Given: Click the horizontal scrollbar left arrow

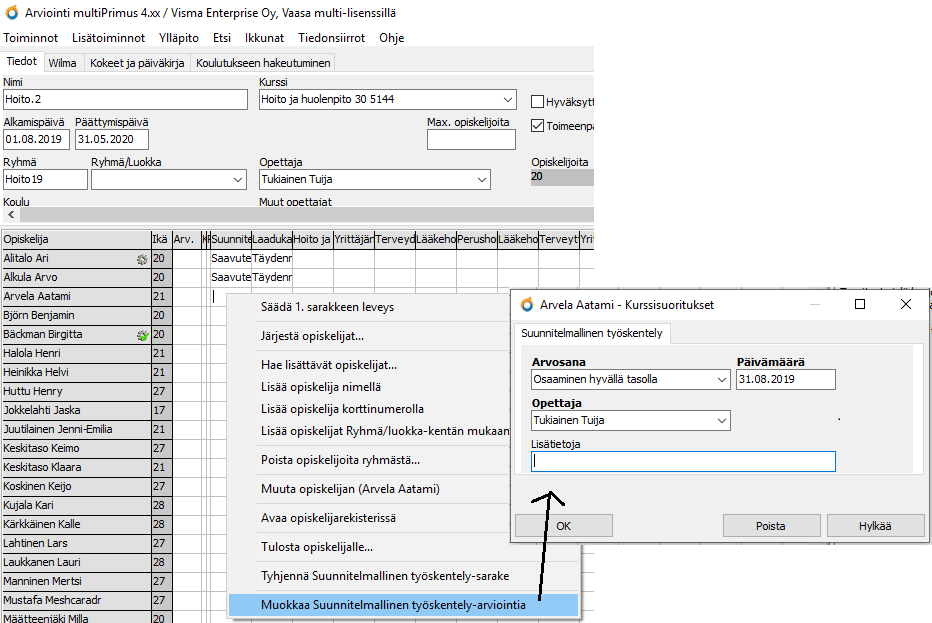Looking at the screenshot, I should [x=11, y=215].
